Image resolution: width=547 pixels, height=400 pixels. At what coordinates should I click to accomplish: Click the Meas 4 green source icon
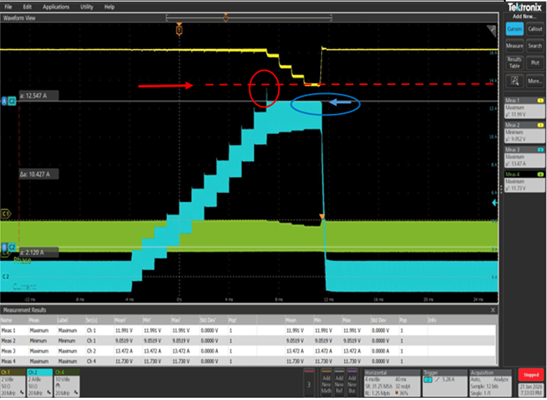[x=540, y=174]
